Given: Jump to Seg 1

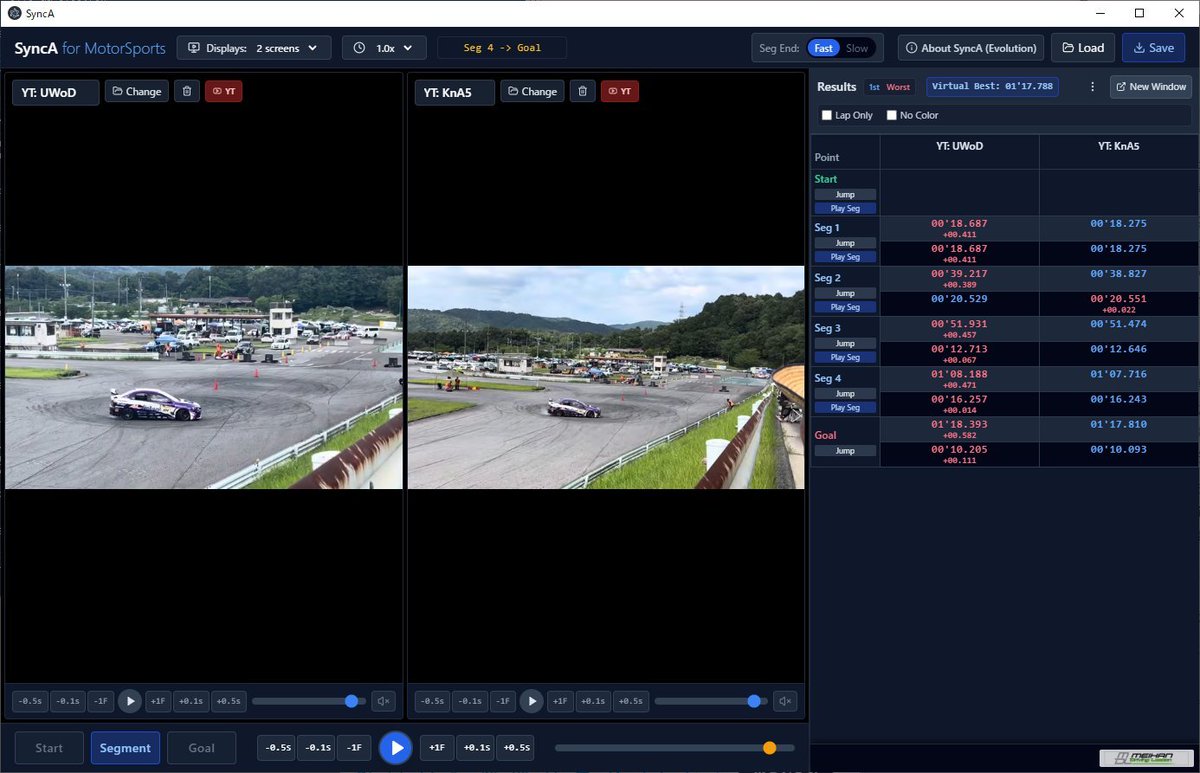Looking at the screenshot, I should tap(845, 243).
